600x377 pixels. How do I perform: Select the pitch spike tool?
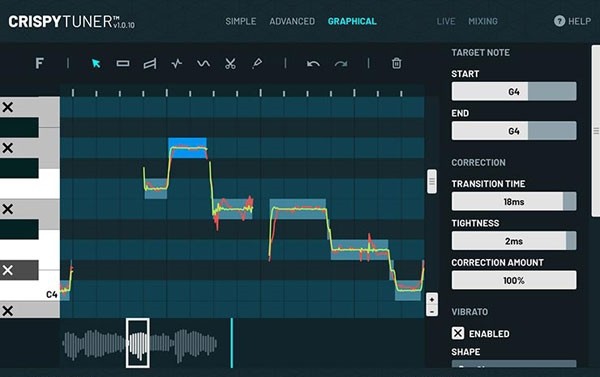click(x=176, y=63)
